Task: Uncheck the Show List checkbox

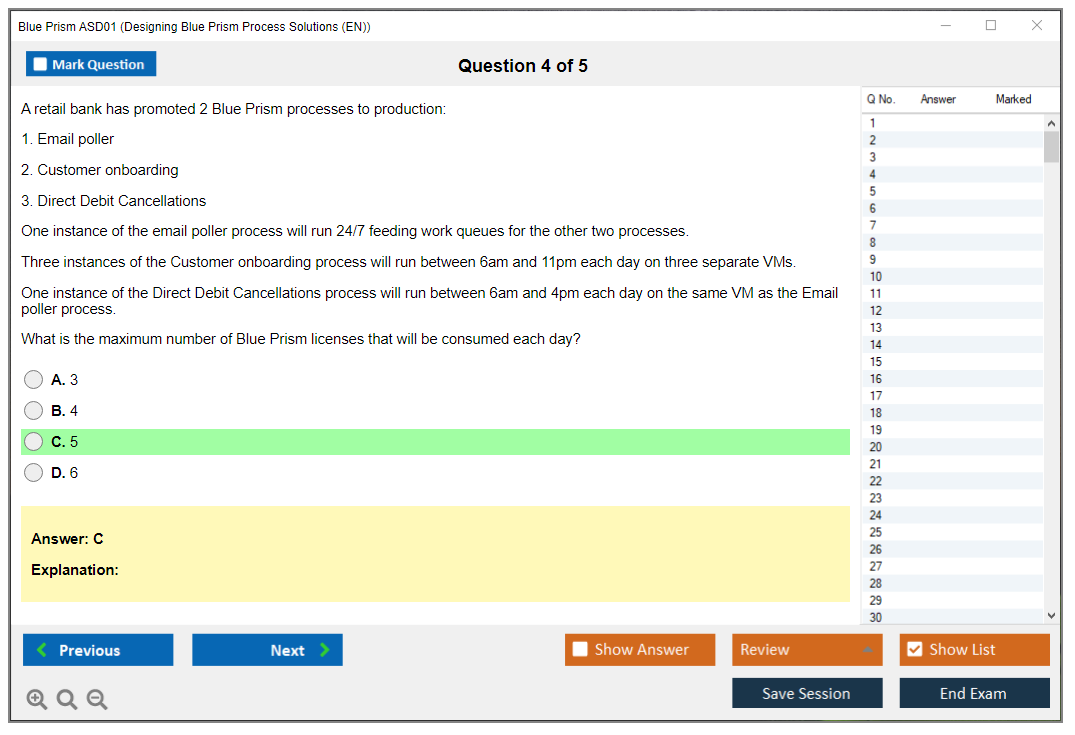Action: [x=914, y=650]
